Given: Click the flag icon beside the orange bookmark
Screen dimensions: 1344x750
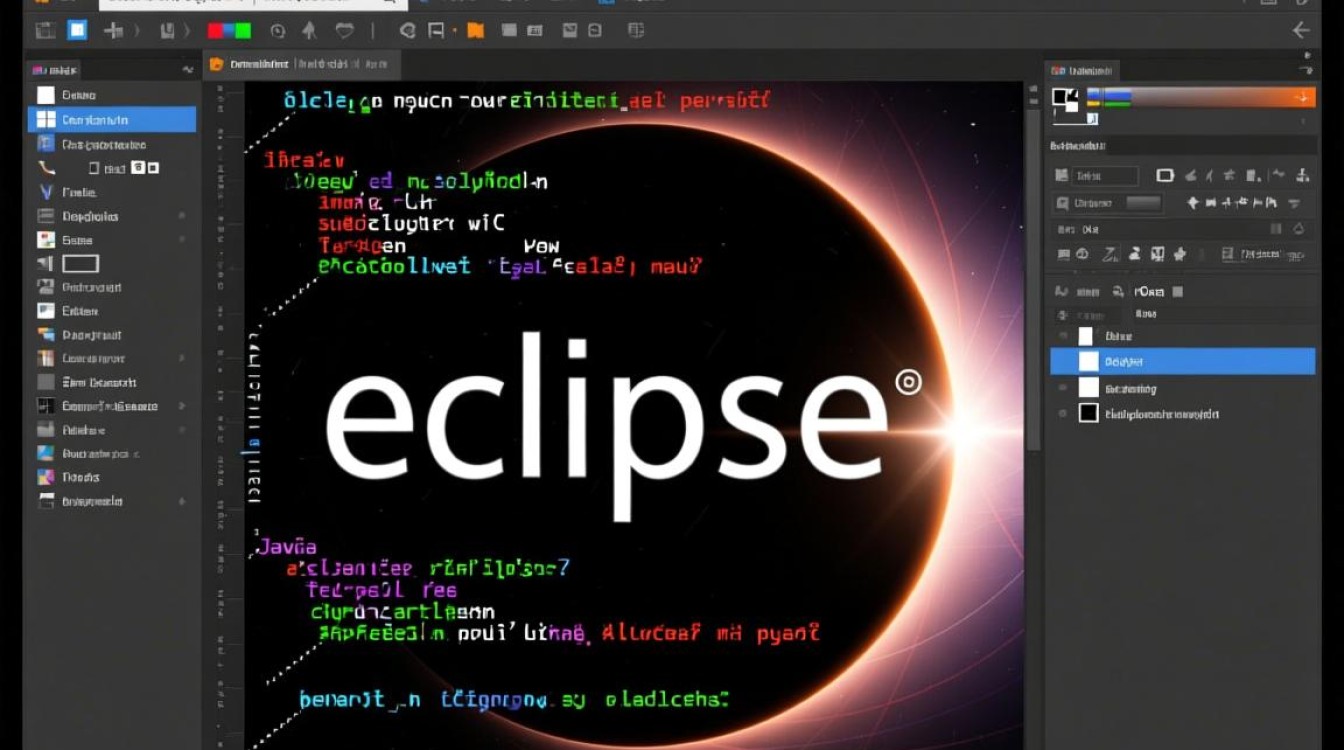Looking at the screenshot, I should click(436, 30).
